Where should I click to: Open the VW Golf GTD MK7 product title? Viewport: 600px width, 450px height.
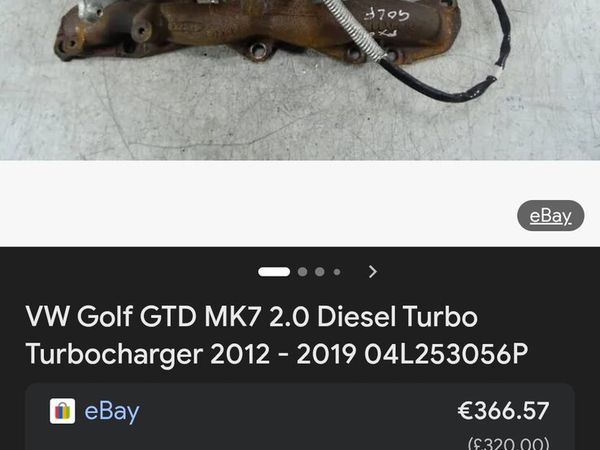[x=277, y=335]
